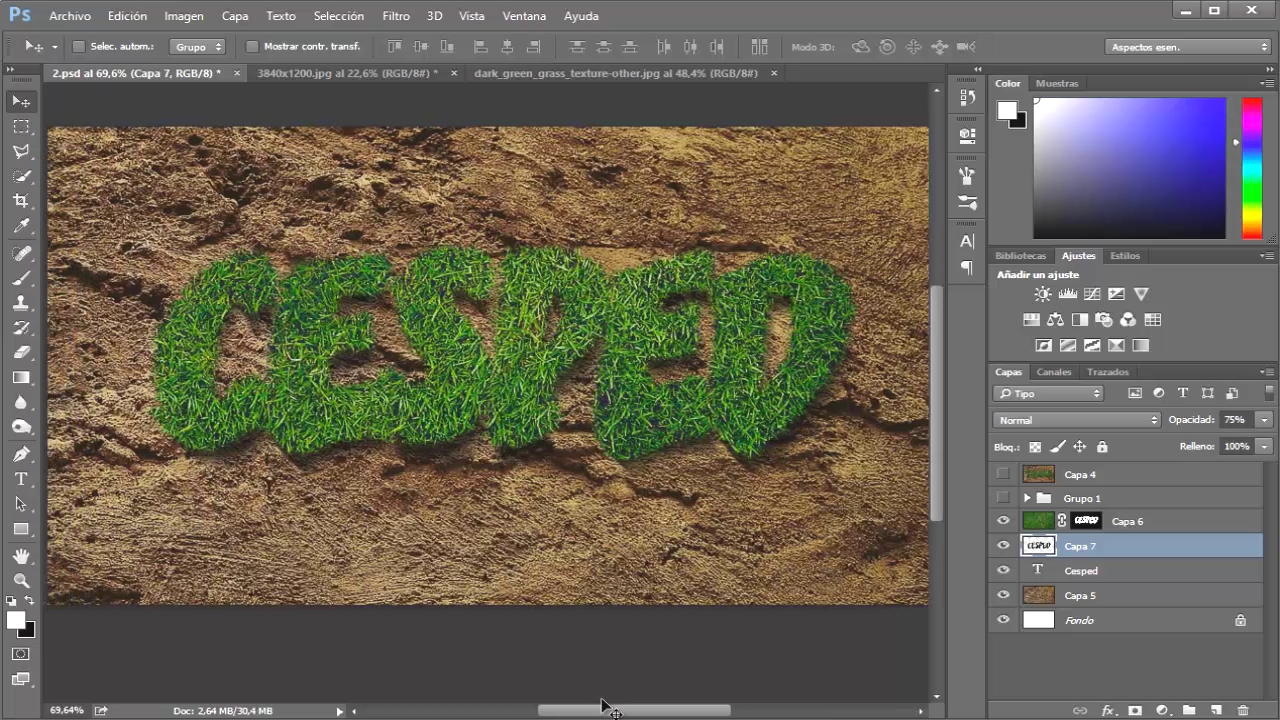Add a layer mask button
The image size is (1280, 720).
(1135, 710)
